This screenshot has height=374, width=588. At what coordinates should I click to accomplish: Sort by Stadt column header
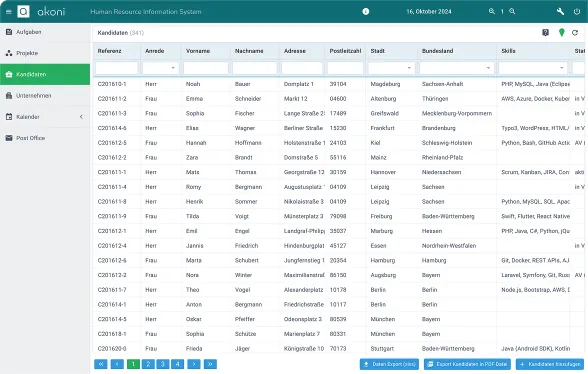(378, 51)
